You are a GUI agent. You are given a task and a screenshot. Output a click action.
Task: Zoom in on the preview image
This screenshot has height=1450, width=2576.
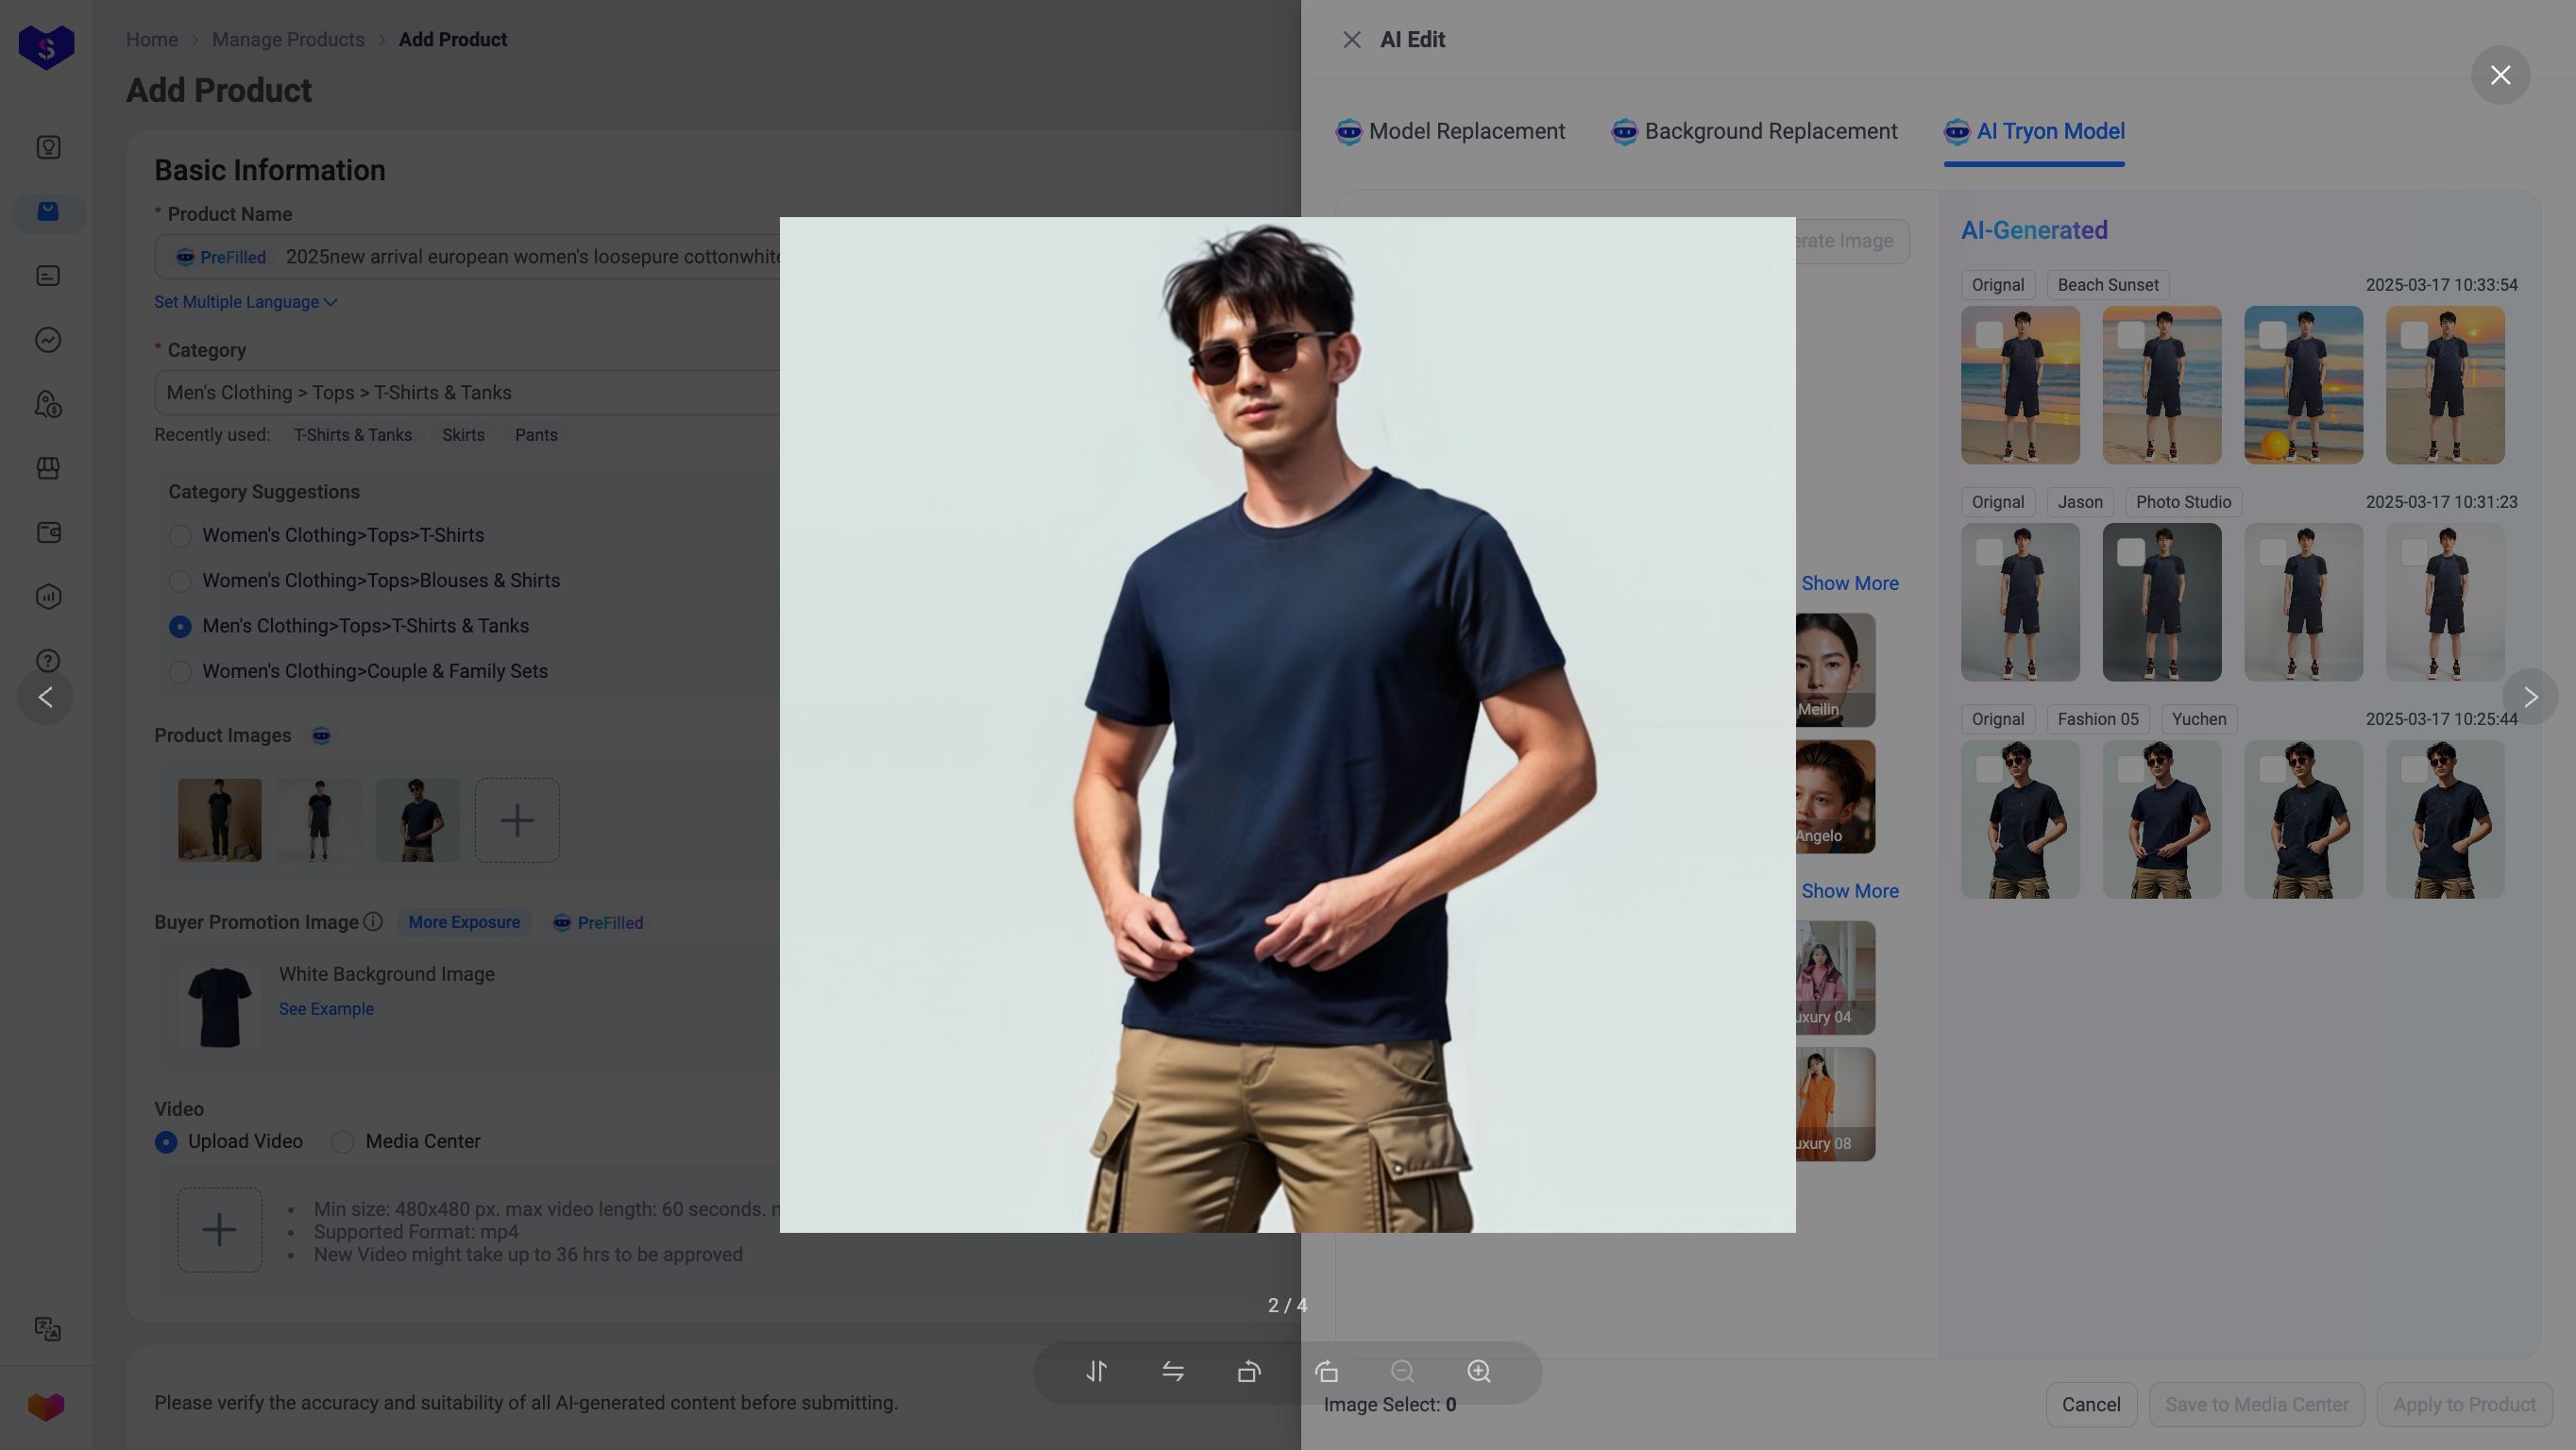coord(1479,1372)
